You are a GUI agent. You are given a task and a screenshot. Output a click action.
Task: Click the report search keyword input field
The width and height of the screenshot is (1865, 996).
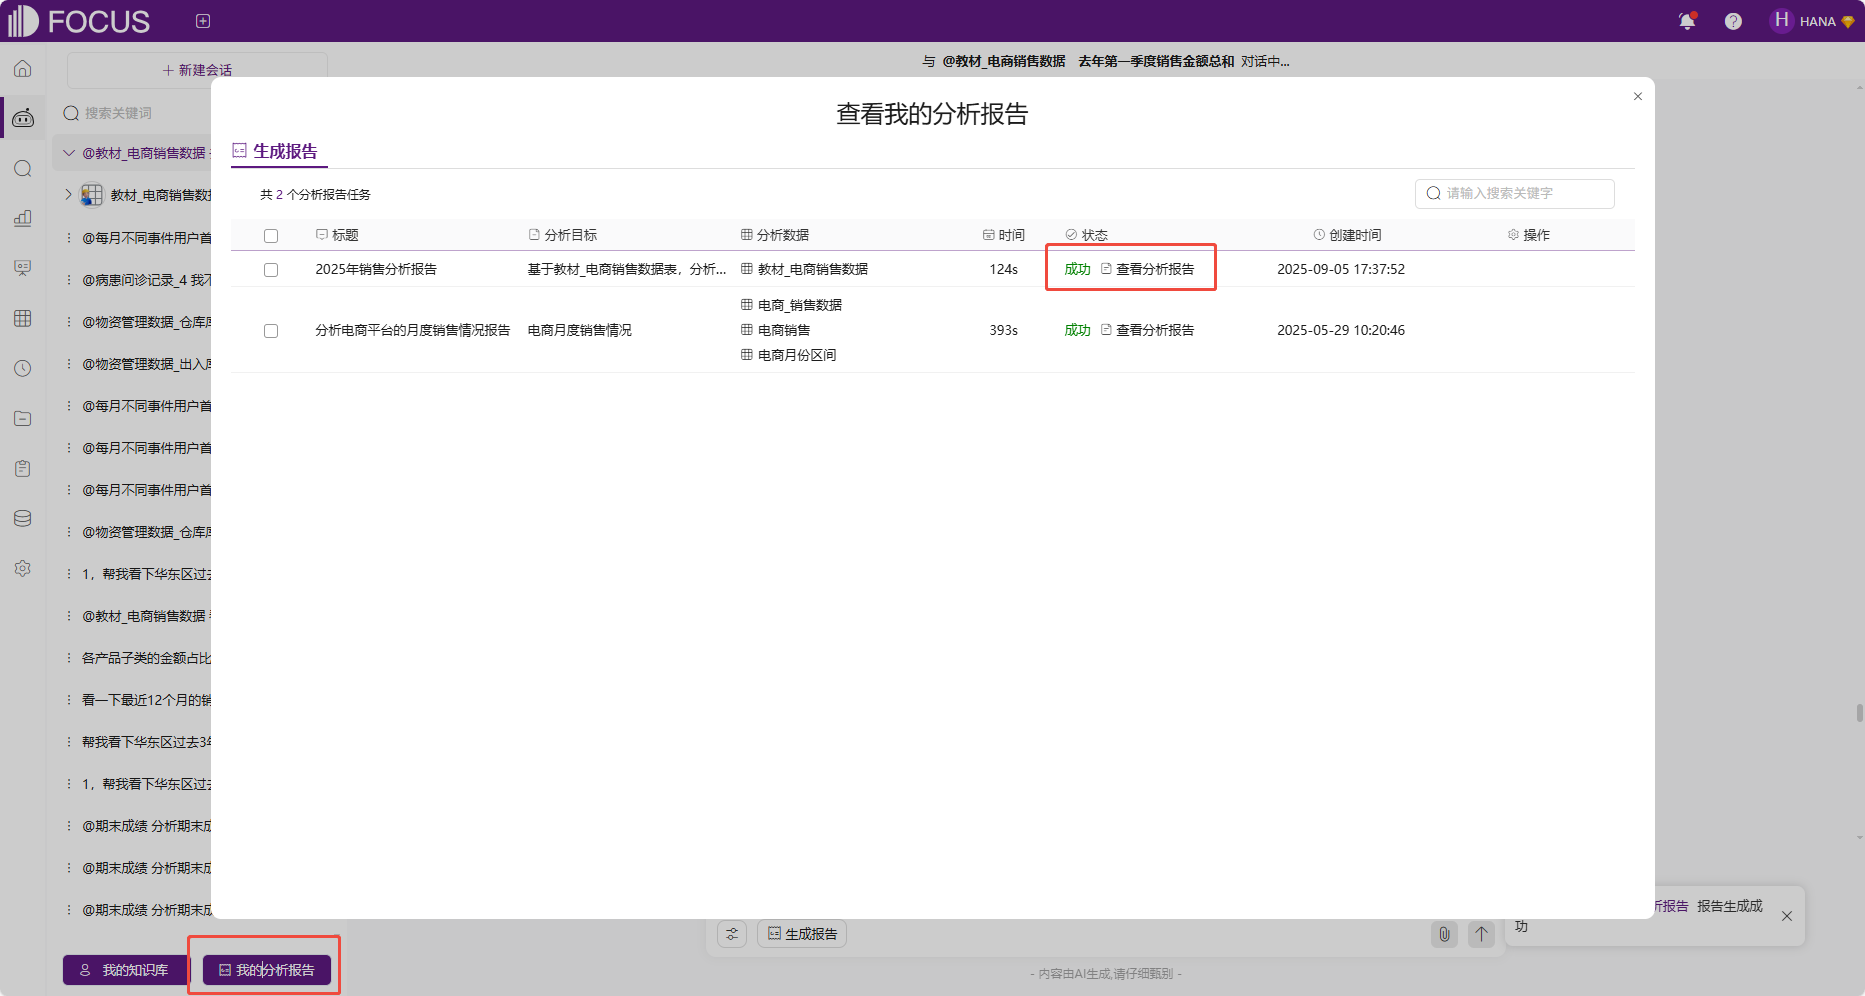[x=1513, y=193]
